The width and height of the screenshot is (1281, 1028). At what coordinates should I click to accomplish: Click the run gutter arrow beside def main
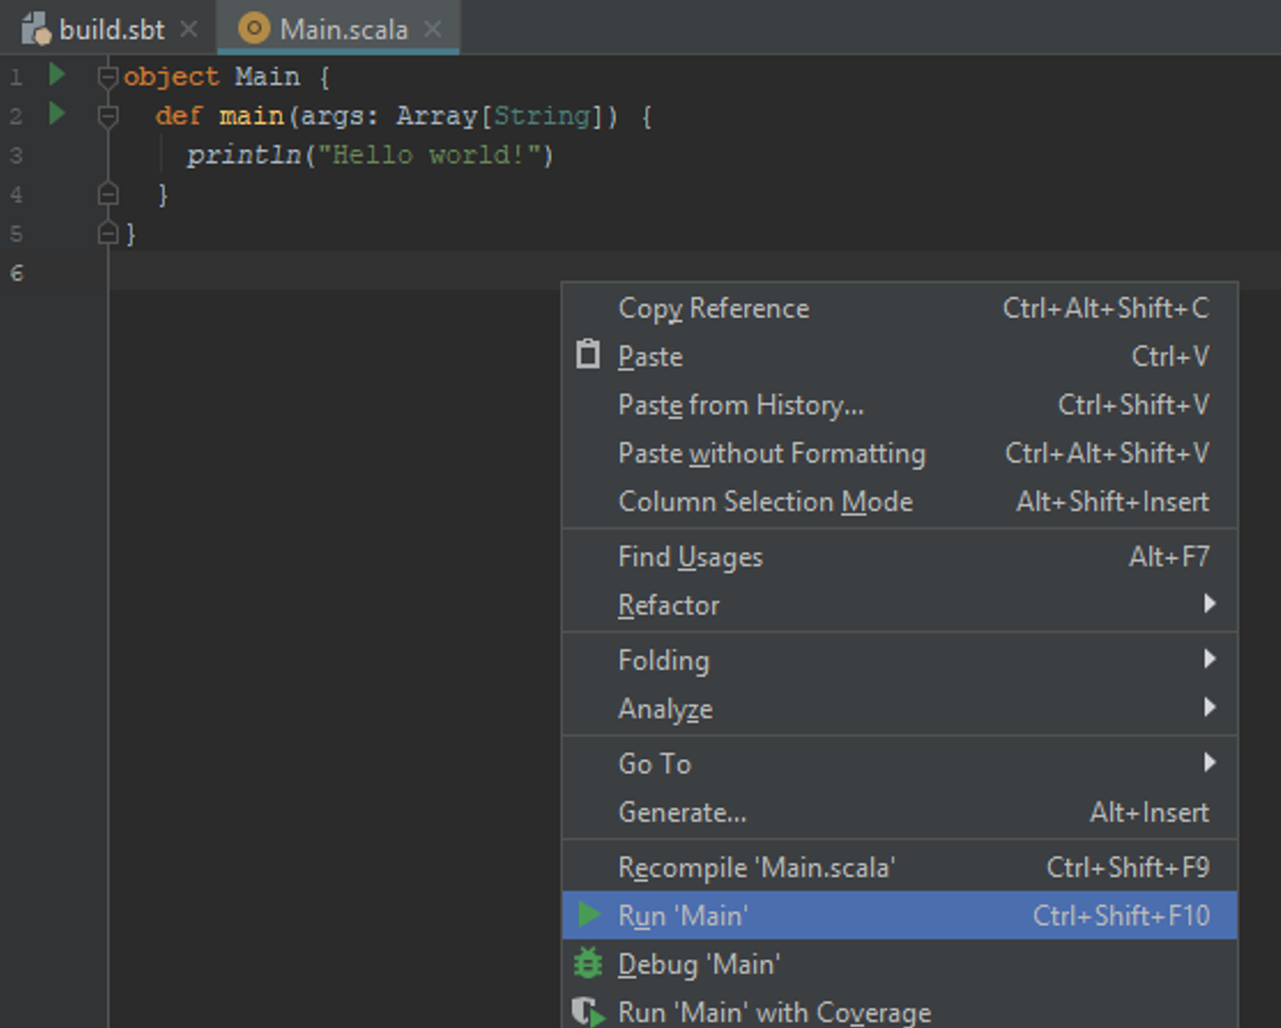pyautogui.click(x=57, y=114)
